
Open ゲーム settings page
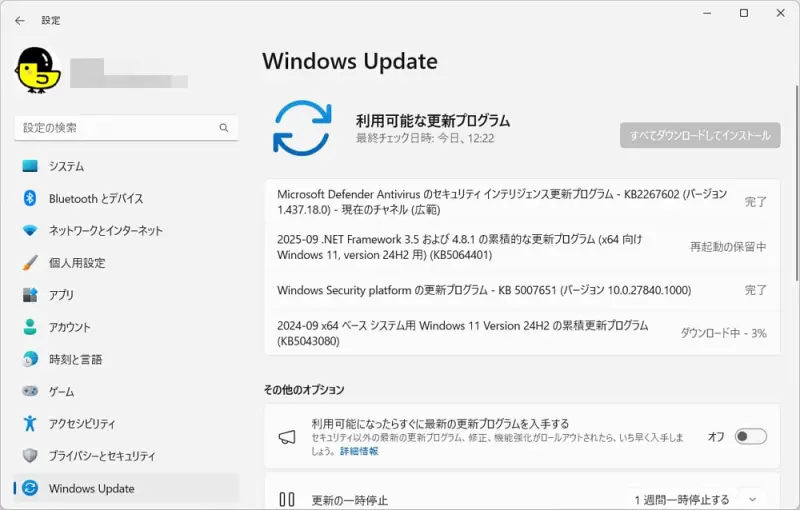click(x=126, y=391)
